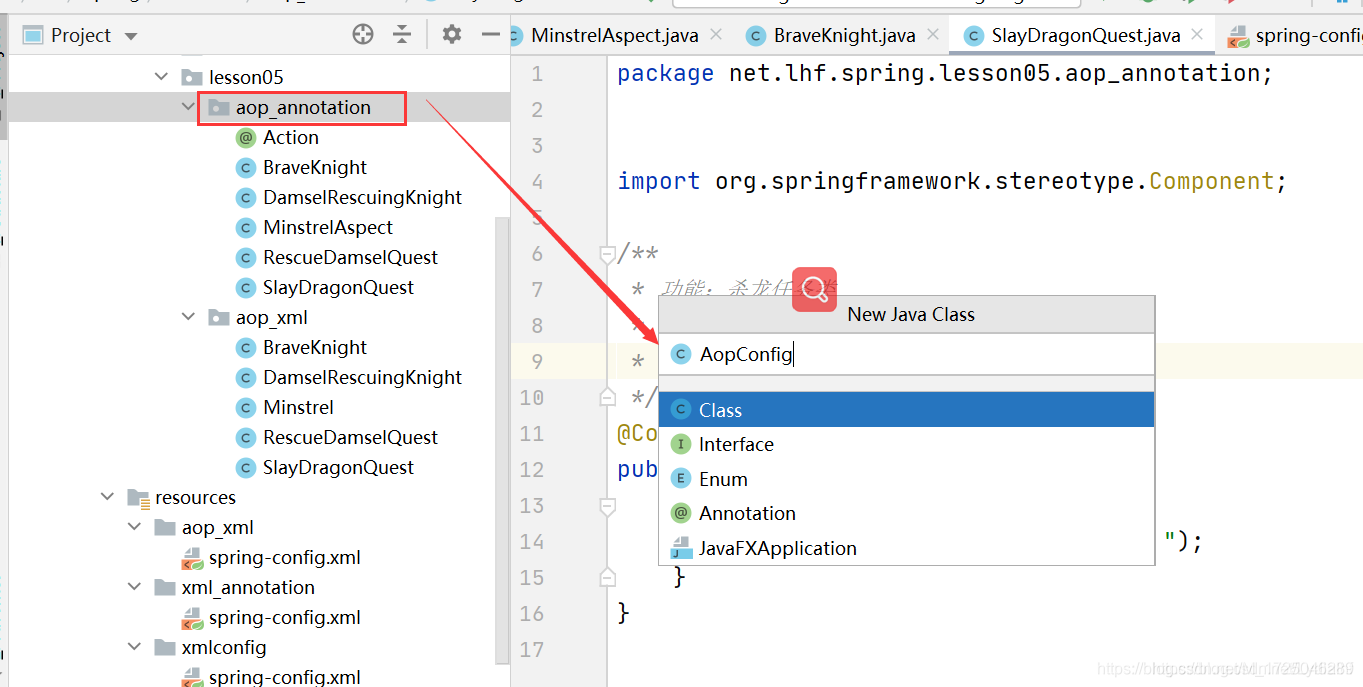Choose Annotation in New Java Class popup

tap(906, 513)
